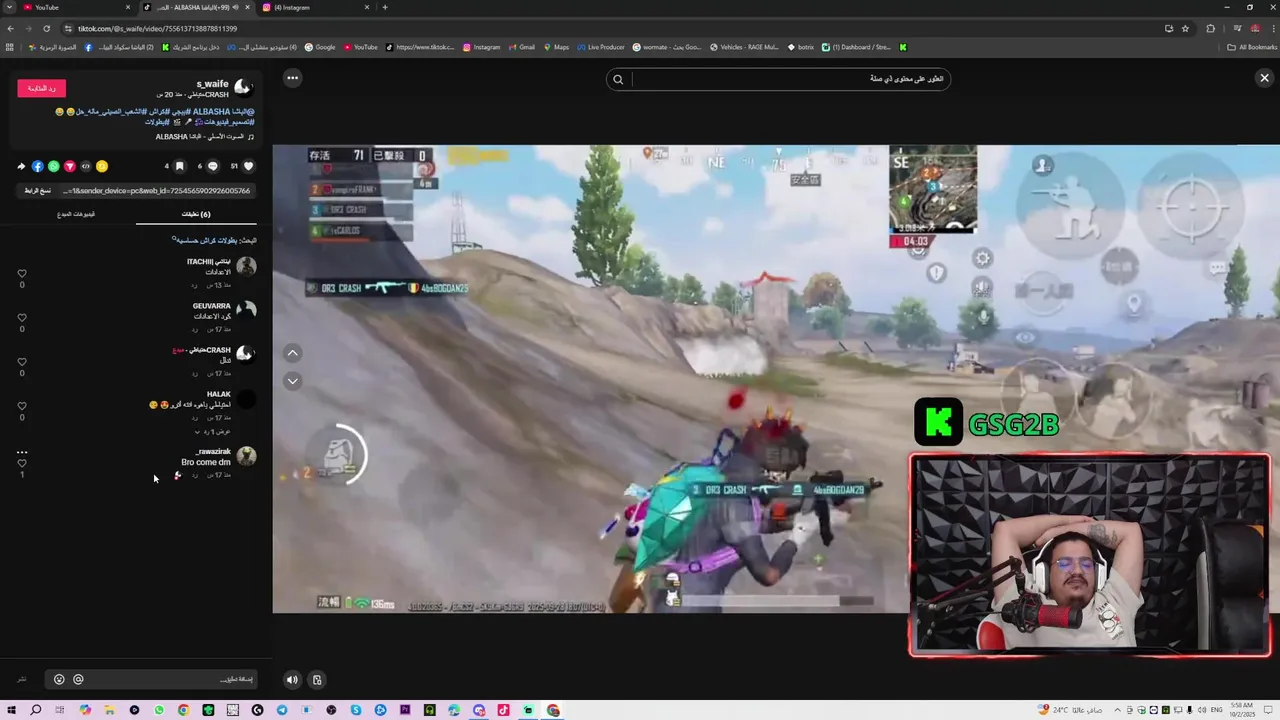Image resolution: width=1280 pixels, height=720 pixels.
Task: Open Windows Start menu
Action: (x=11, y=710)
